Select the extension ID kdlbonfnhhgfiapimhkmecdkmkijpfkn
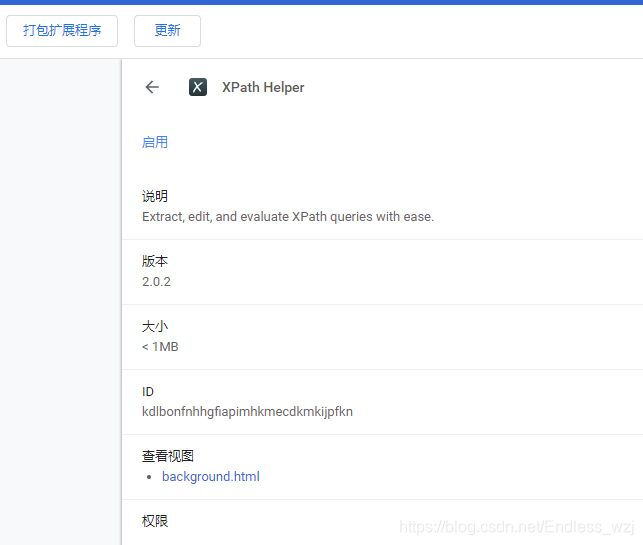The image size is (643, 545). 247,411
